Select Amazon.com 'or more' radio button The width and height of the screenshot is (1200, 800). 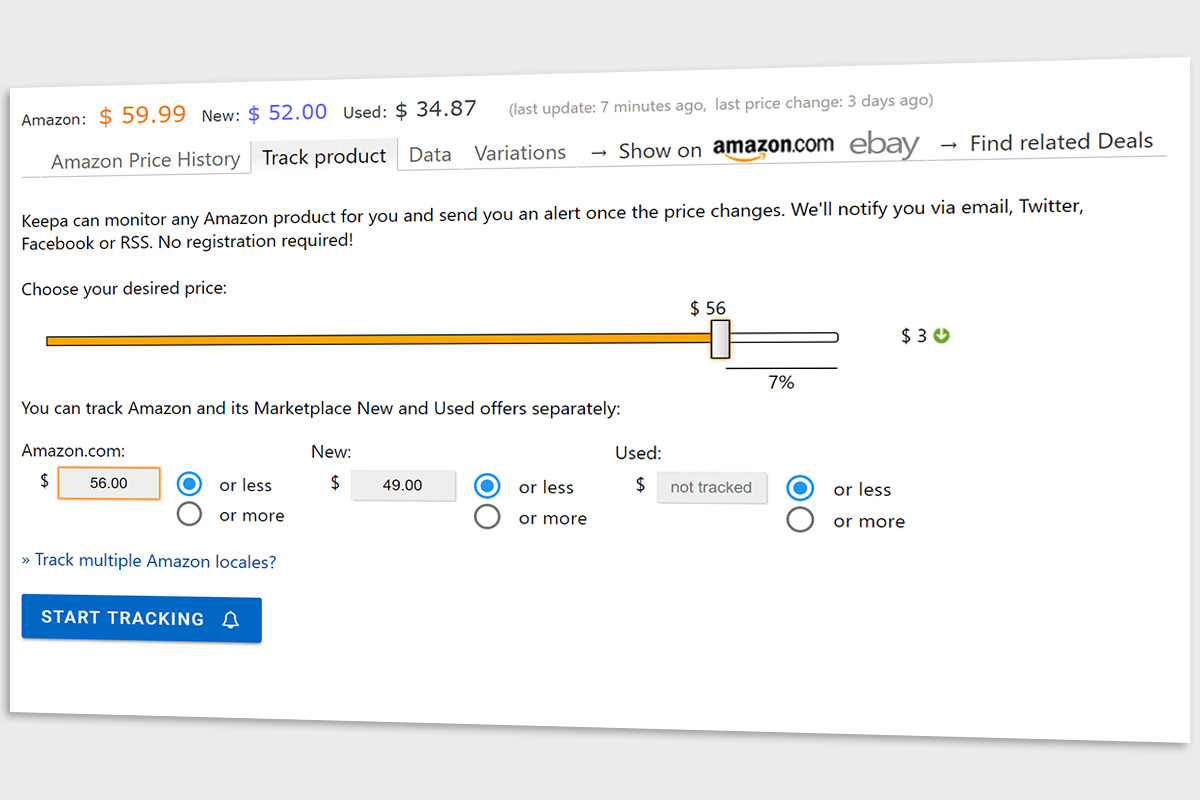coord(190,515)
